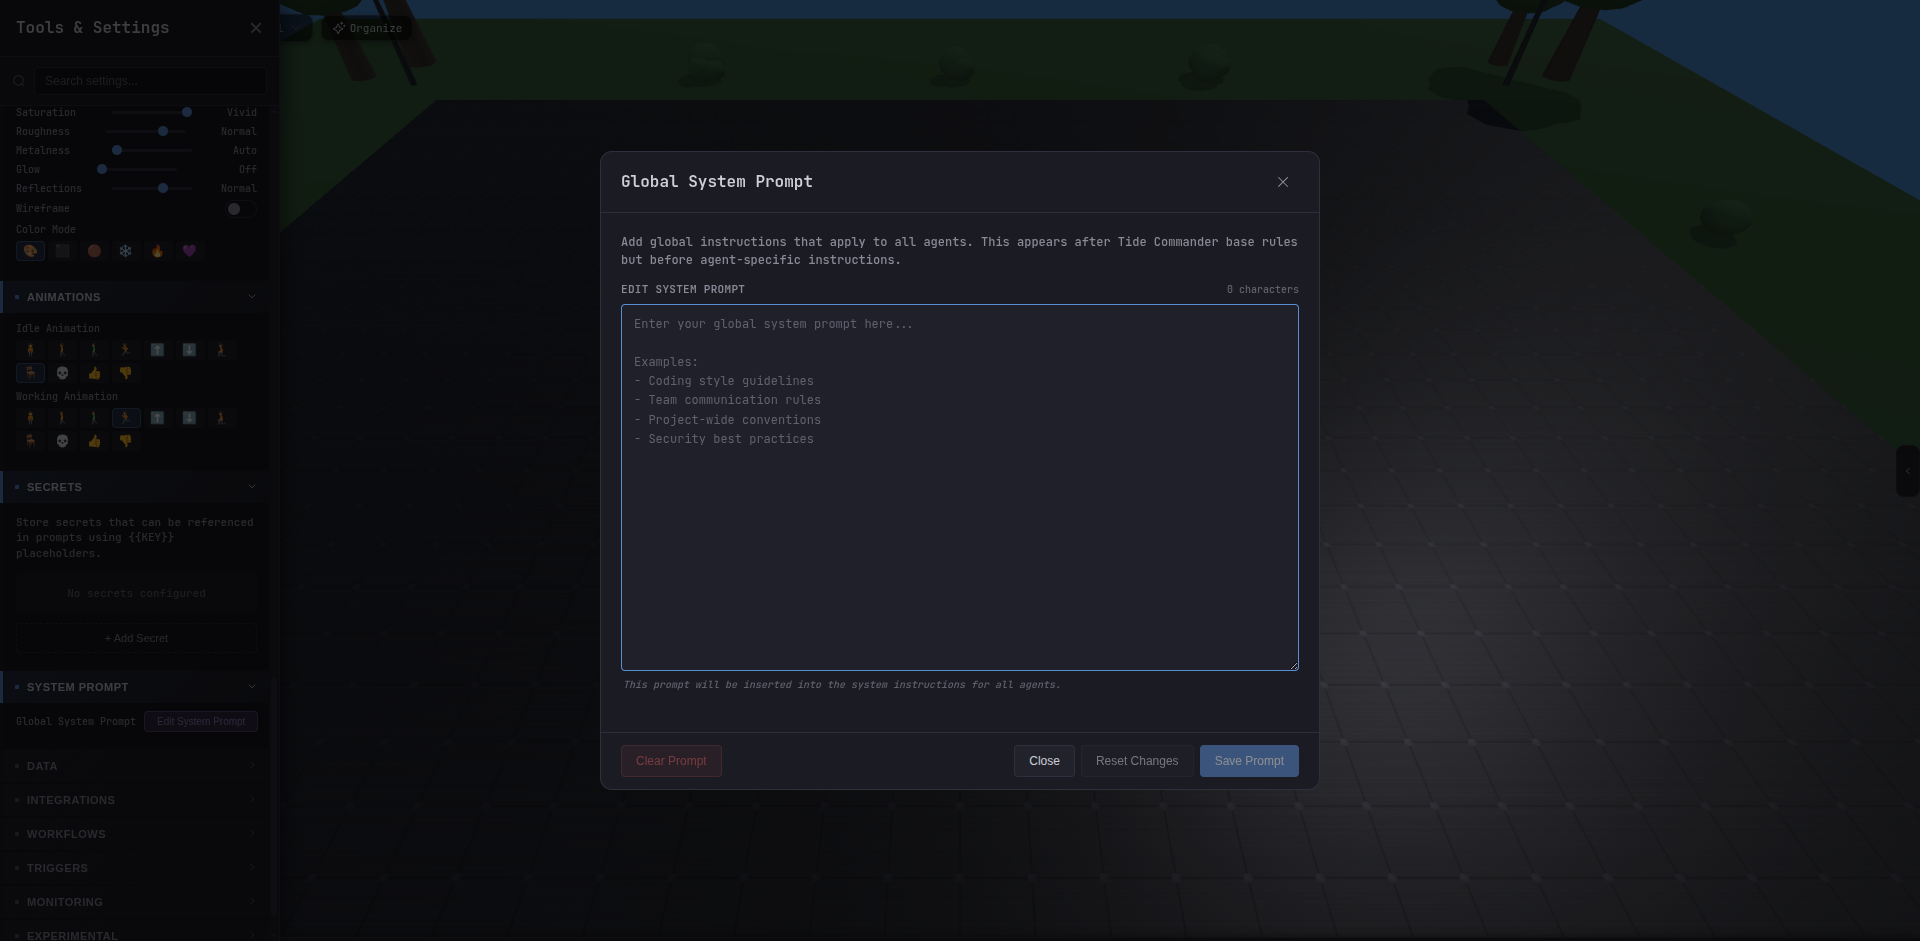Click the 'No secrets configured' text
The image size is (1920, 941).
136,593
